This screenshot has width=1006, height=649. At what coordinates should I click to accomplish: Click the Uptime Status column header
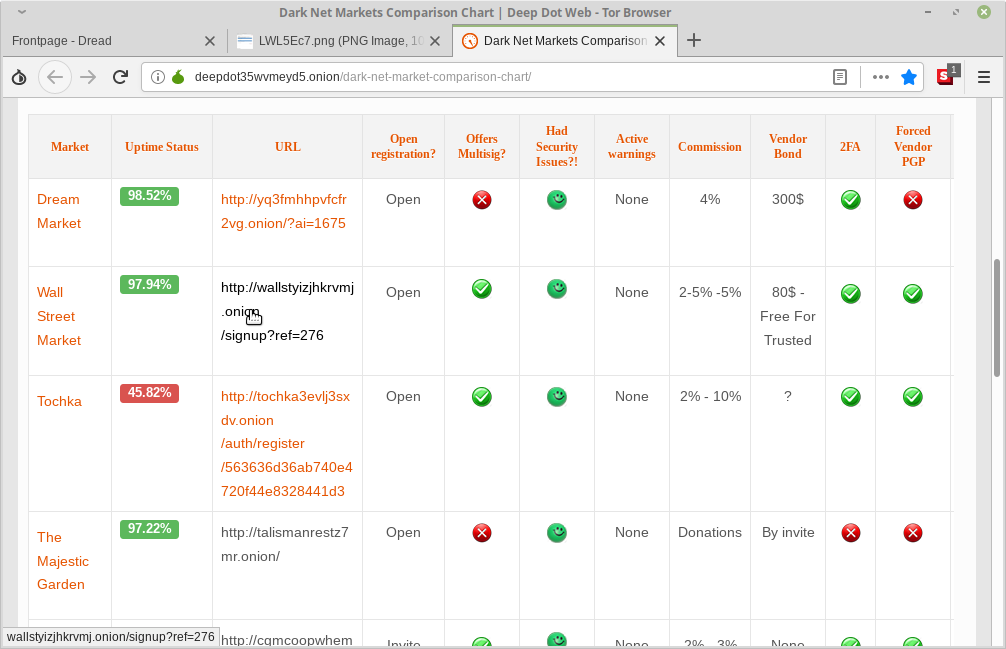tap(162, 147)
